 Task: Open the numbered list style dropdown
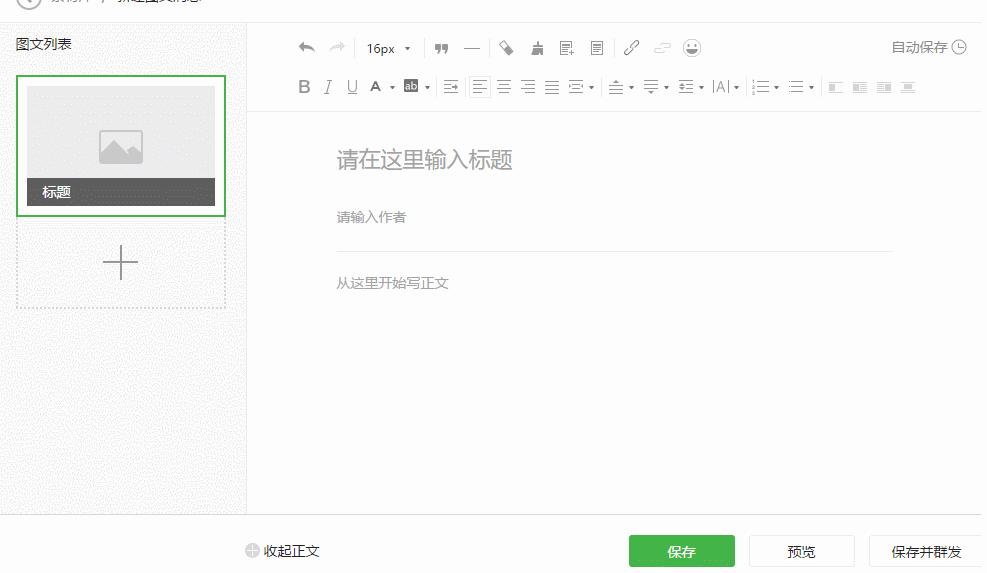pyautogui.click(x=777, y=88)
